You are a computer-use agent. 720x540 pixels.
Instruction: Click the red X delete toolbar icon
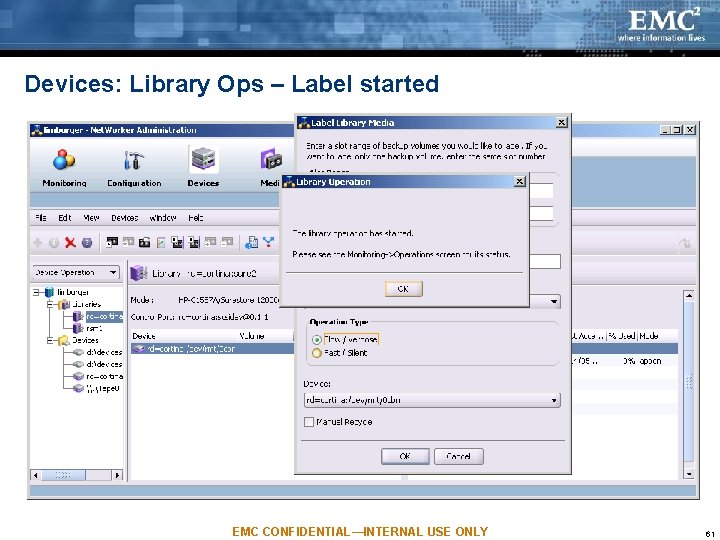point(70,242)
